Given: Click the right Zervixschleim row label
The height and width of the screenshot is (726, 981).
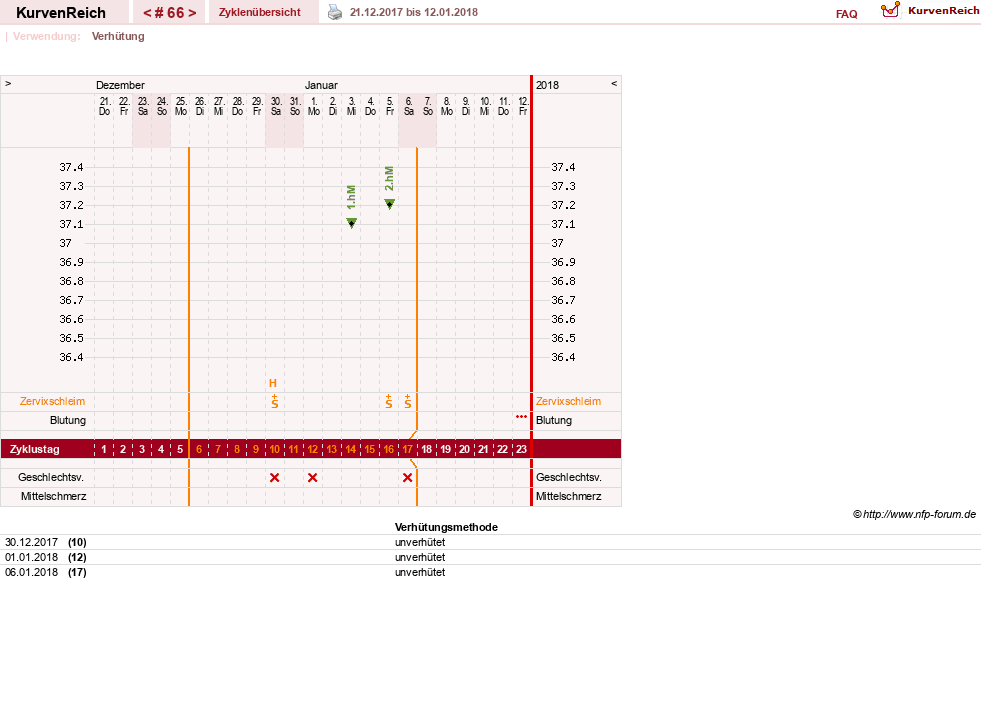Looking at the screenshot, I should (x=568, y=401).
